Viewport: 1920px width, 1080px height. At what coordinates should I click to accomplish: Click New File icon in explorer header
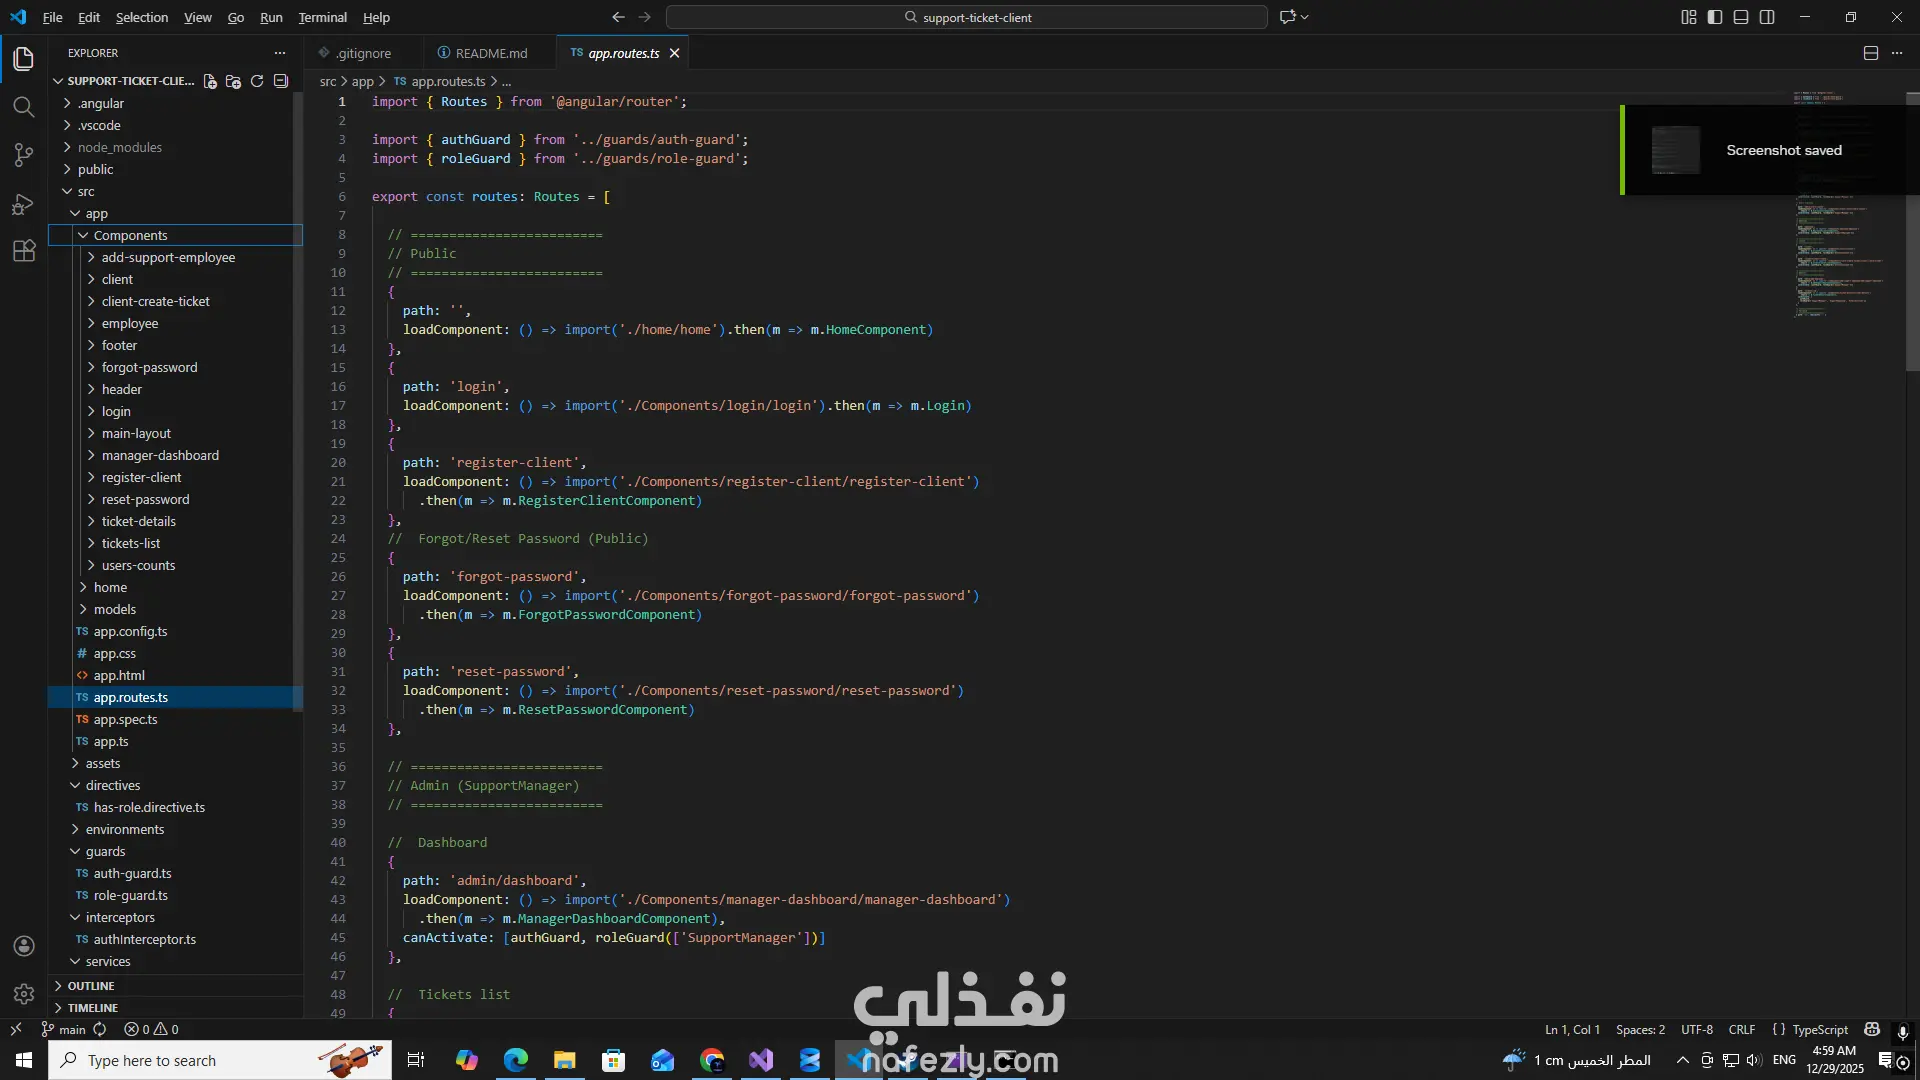tap(210, 81)
